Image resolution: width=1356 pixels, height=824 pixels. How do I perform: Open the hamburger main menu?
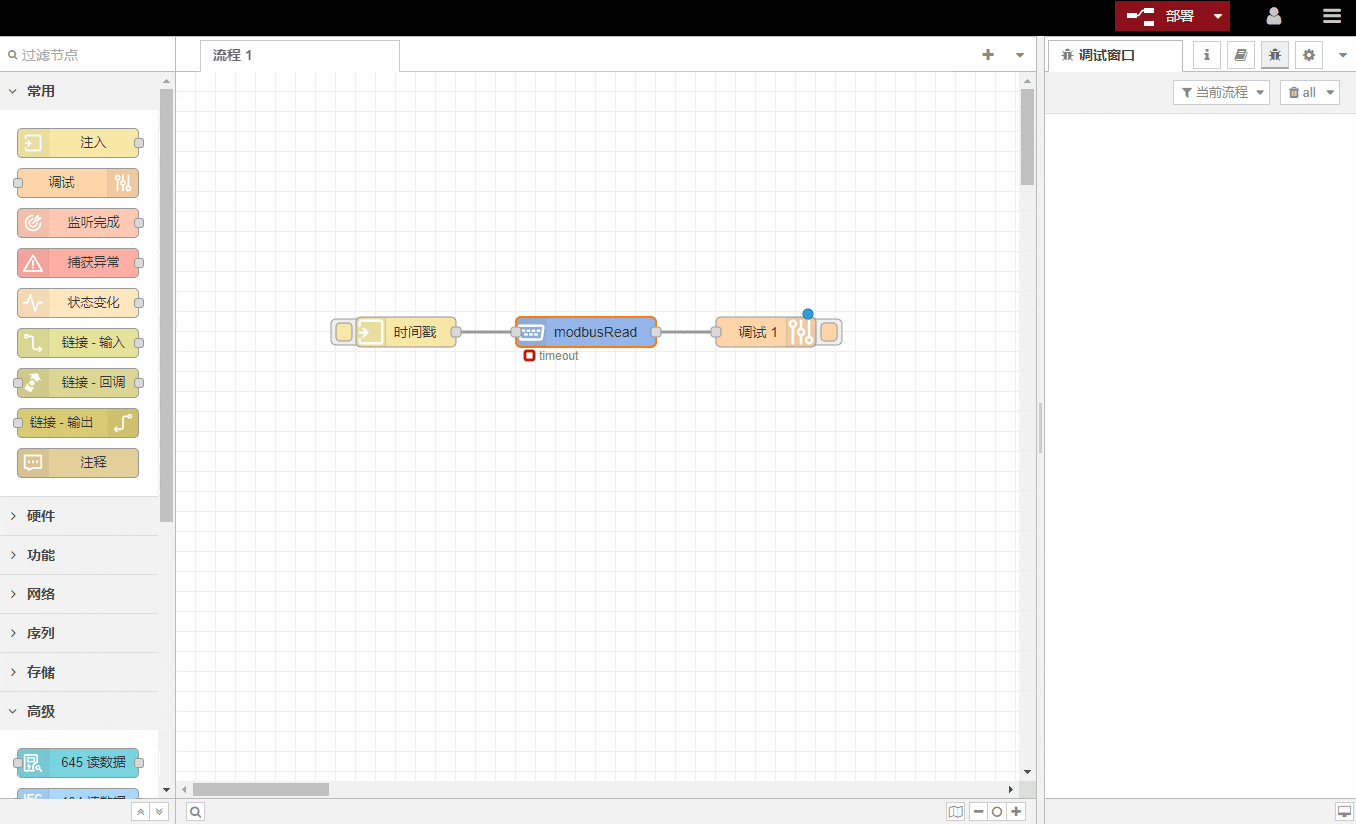(1331, 16)
